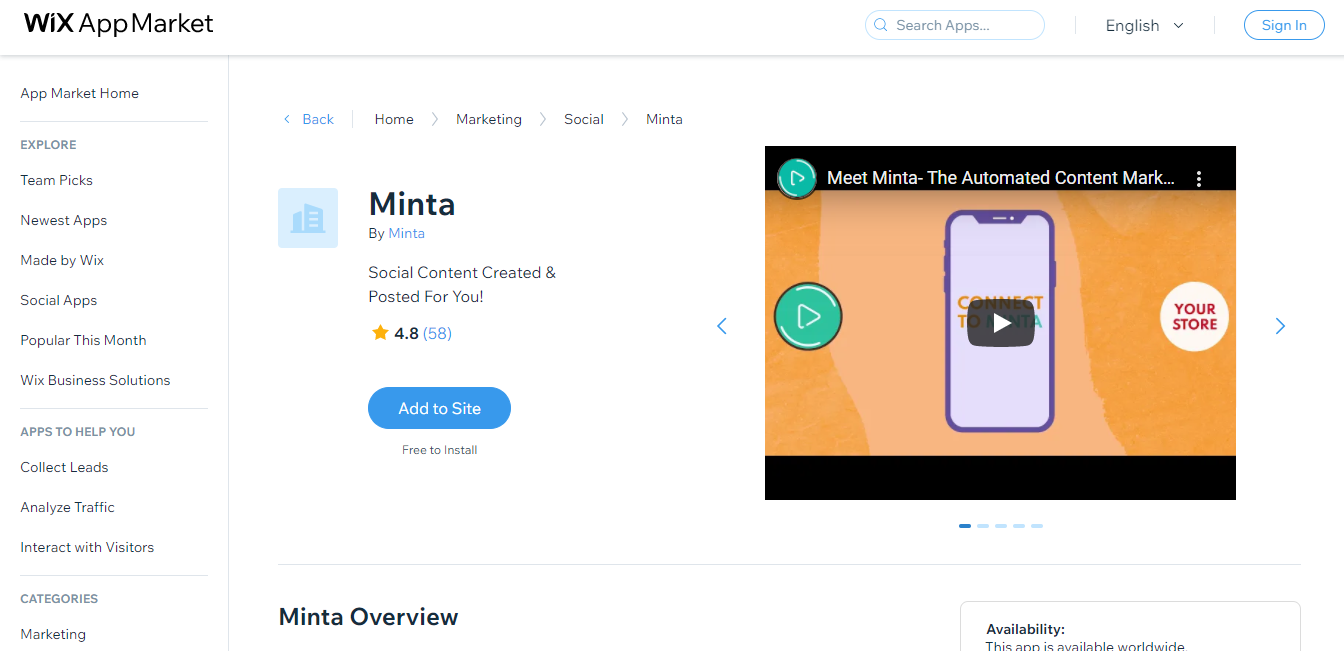1344x651 pixels.
Task: Click the Minta channel avatar in video header
Action: click(x=797, y=178)
